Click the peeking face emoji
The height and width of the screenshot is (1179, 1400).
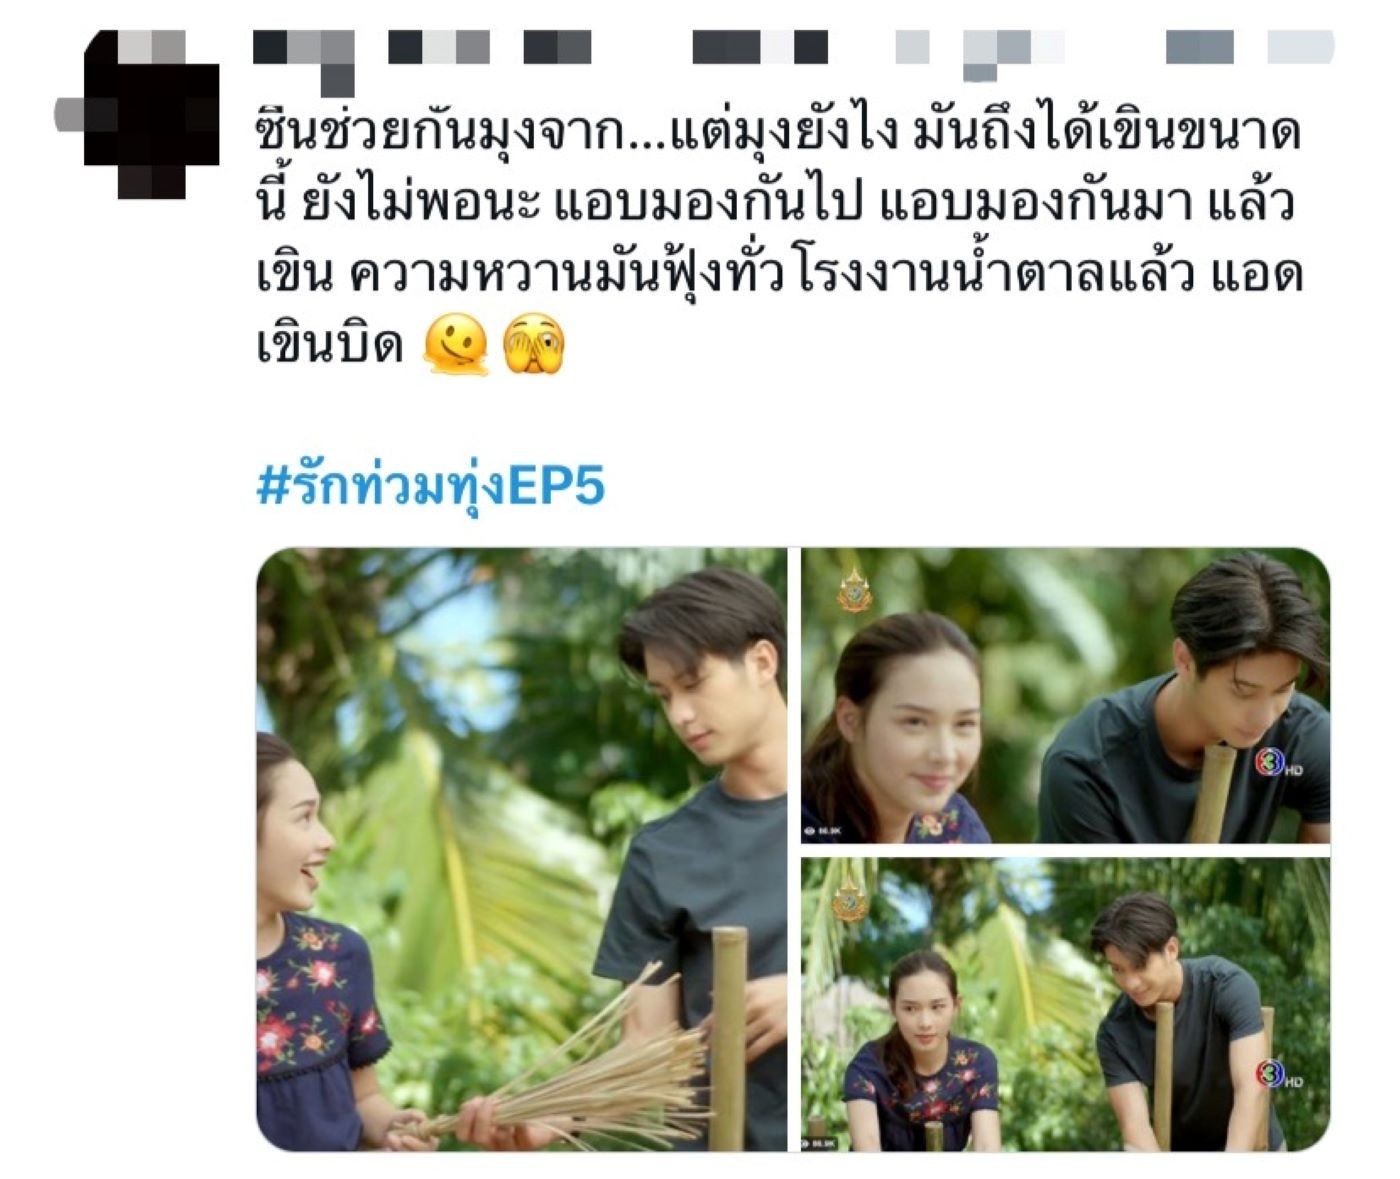(x=534, y=343)
